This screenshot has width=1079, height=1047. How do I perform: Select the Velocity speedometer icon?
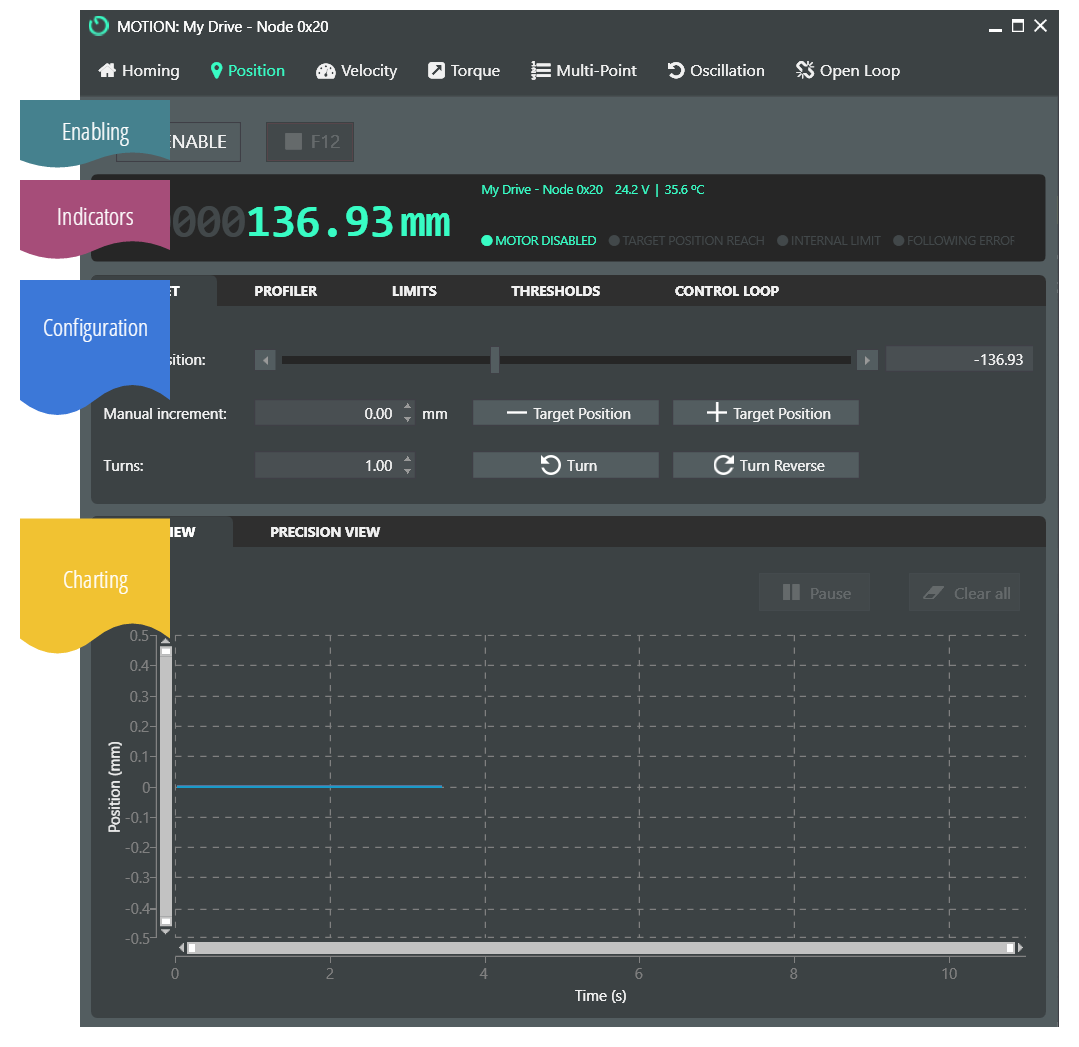[325, 71]
